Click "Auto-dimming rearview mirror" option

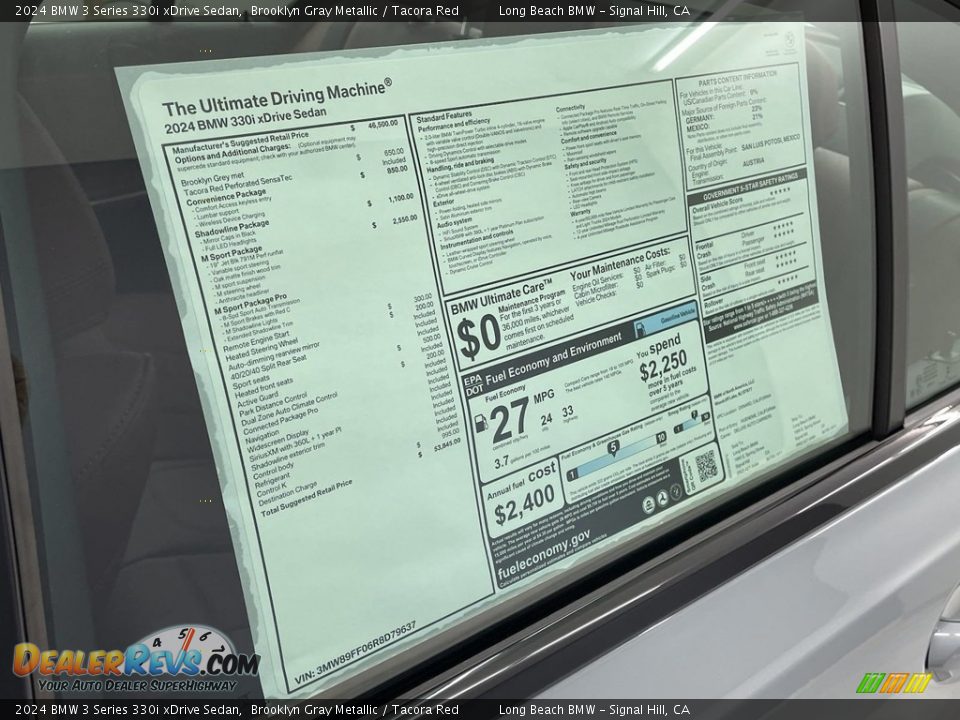click(274, 358)
